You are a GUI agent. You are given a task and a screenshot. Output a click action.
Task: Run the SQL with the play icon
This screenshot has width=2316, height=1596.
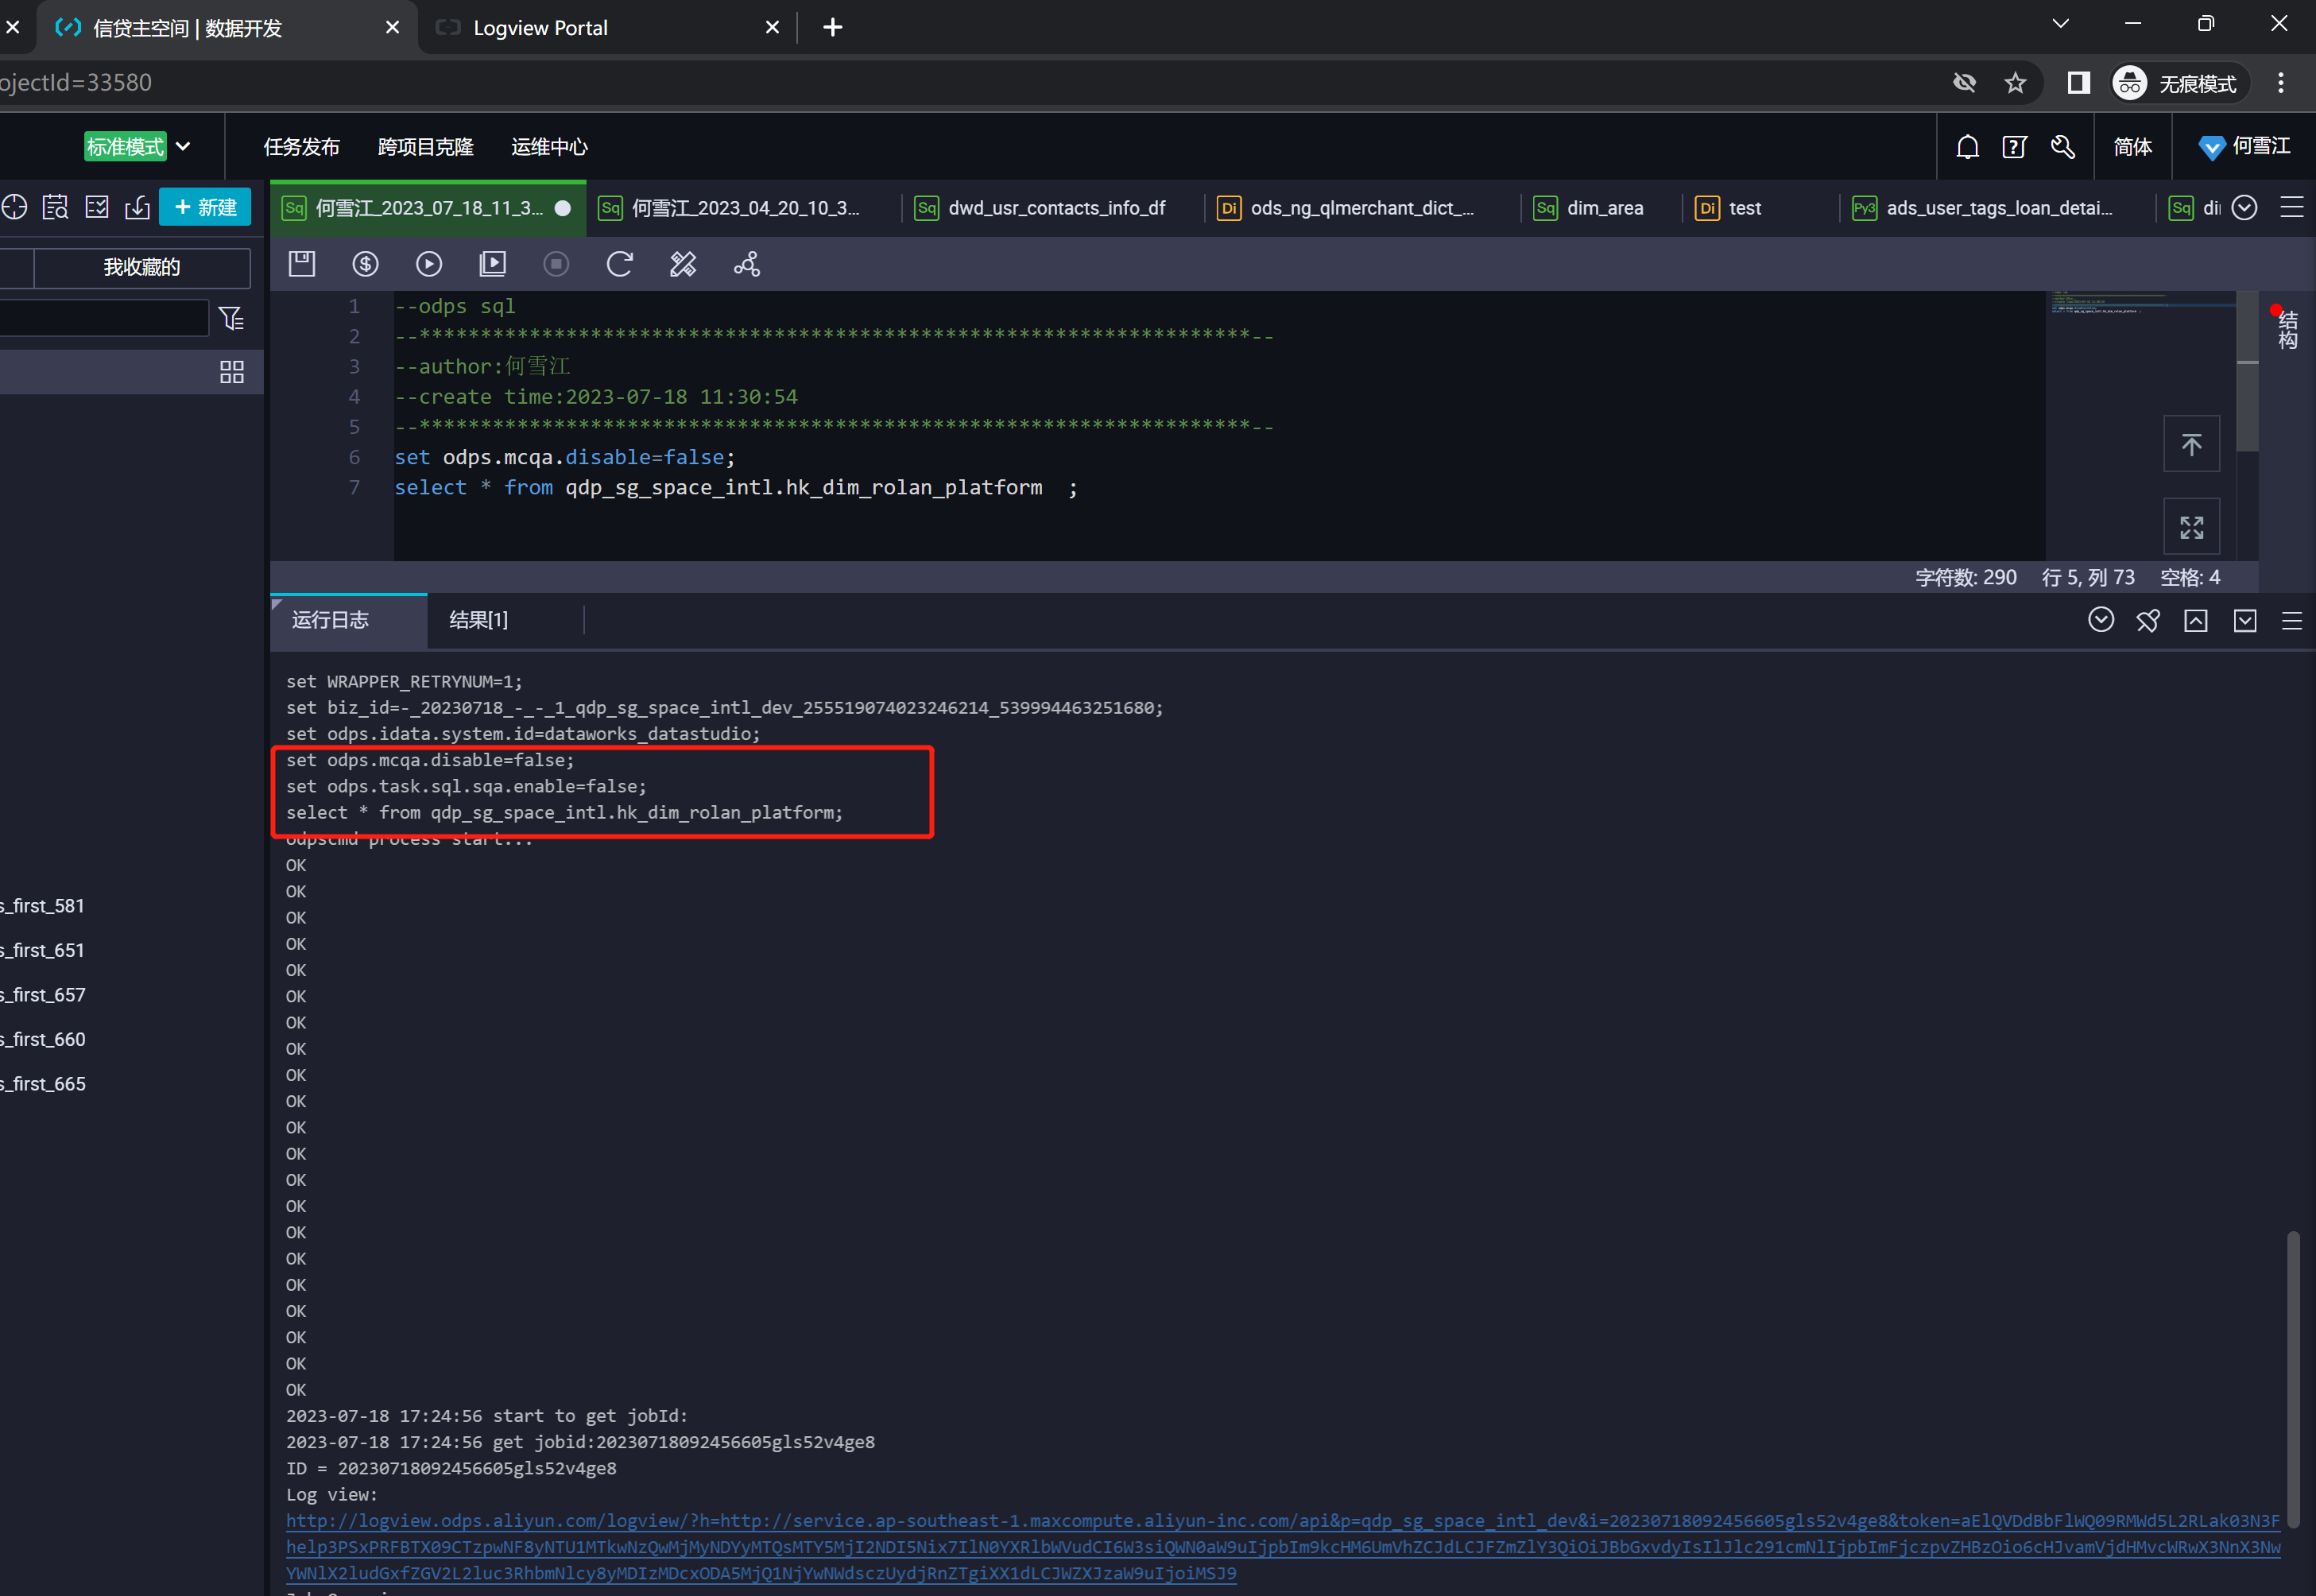pos(429,264)
